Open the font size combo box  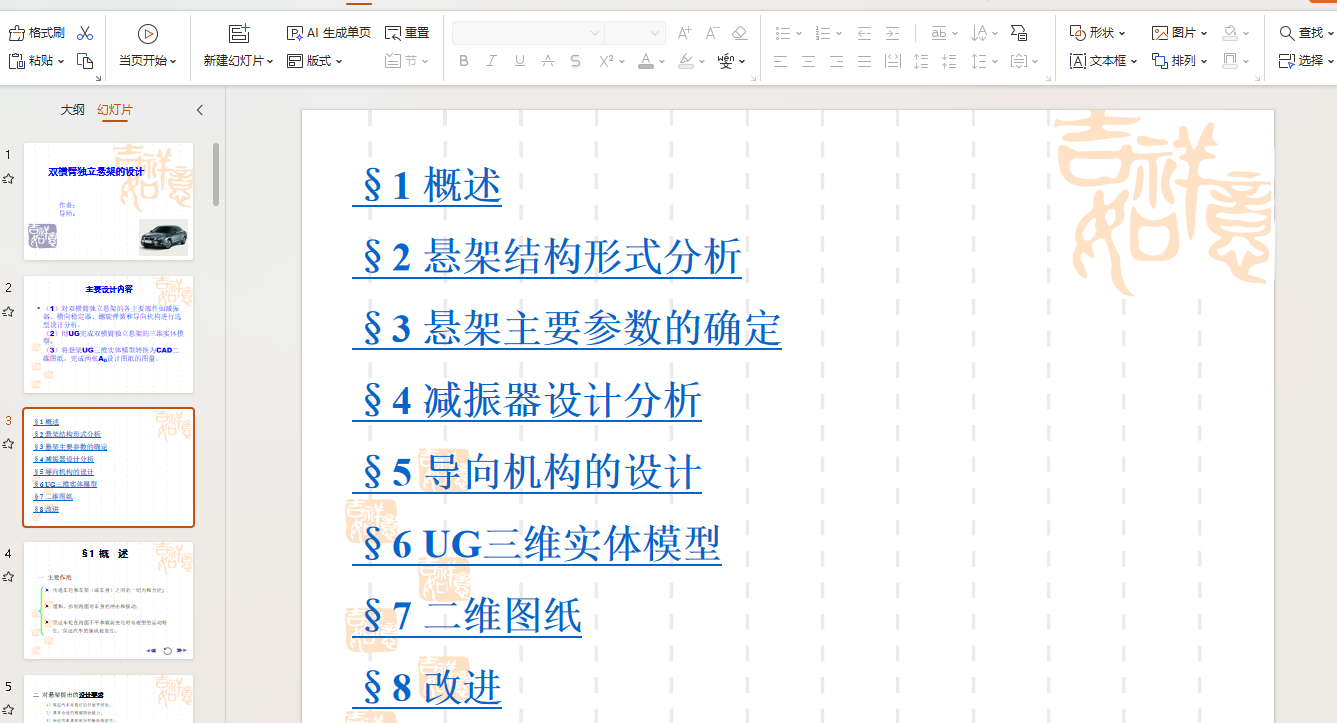click(x=635, y=33)
